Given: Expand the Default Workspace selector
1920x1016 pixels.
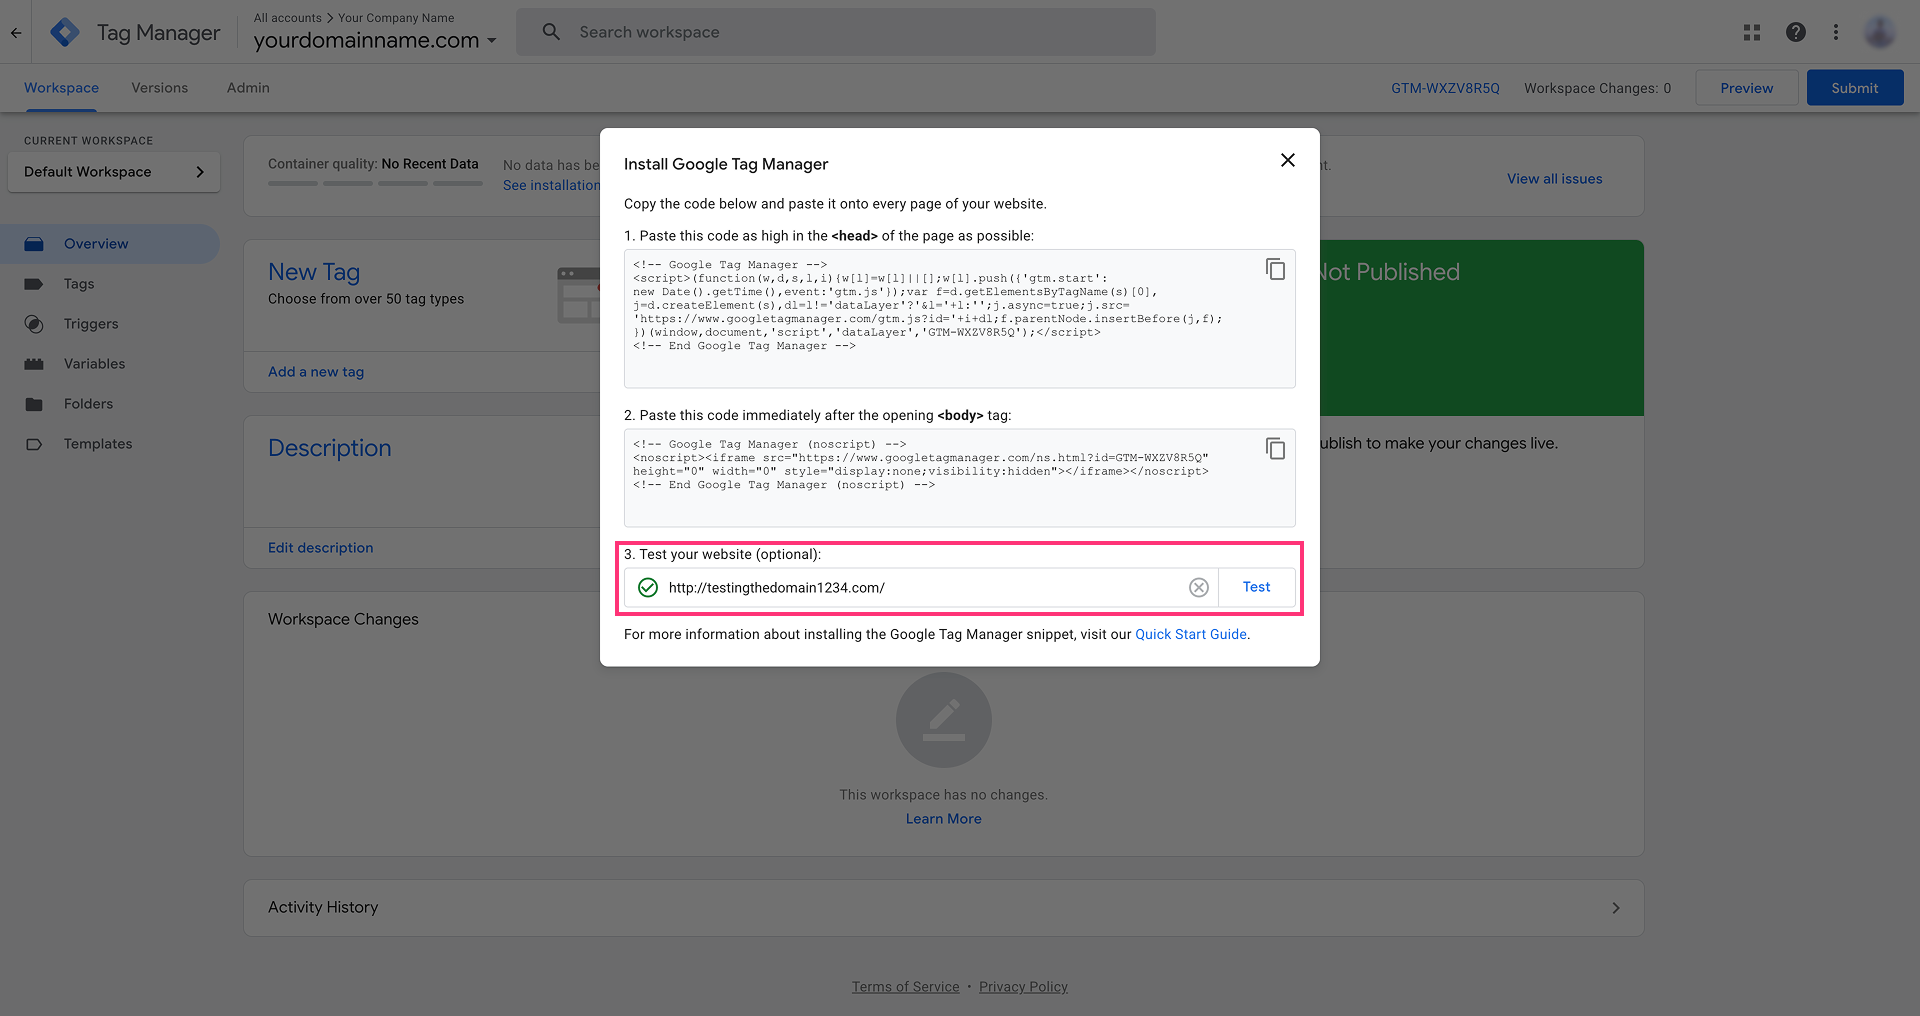Looking at the screenshot, I should (114, 172).
